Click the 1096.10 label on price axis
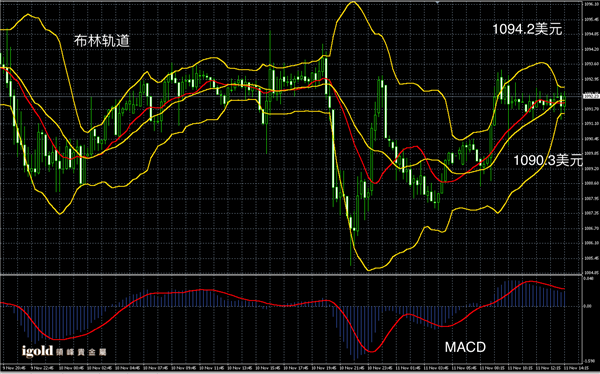 click(590, 4)
